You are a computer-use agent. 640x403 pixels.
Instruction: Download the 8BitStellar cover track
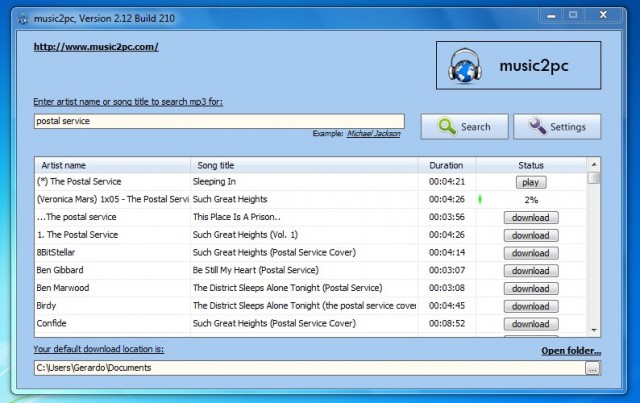[x=531, y=253]
